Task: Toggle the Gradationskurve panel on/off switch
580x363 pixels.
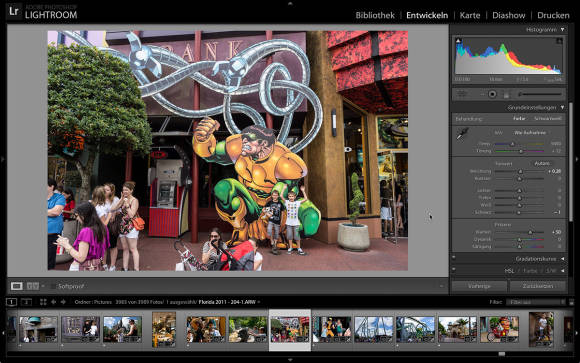Action: 454,258
